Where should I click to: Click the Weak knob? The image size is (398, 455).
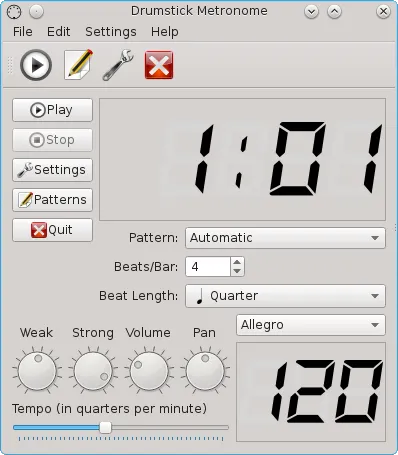coord(37,371)
